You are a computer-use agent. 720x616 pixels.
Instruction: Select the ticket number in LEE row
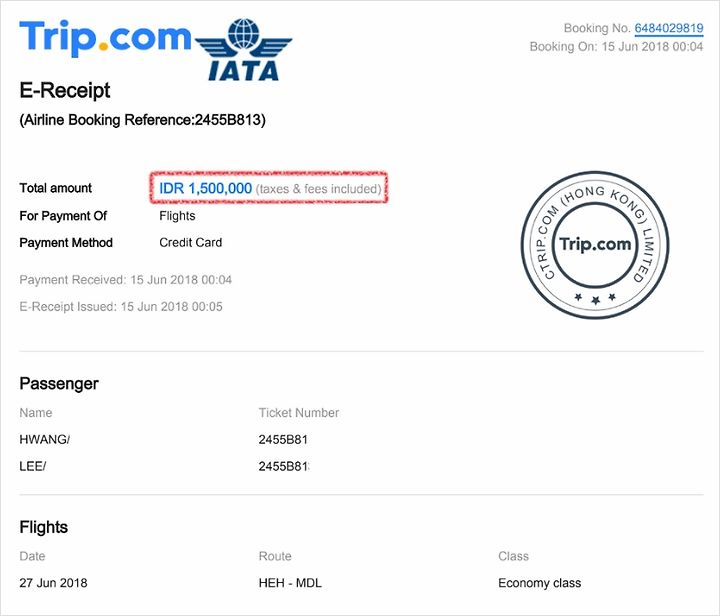coord(284,466)
